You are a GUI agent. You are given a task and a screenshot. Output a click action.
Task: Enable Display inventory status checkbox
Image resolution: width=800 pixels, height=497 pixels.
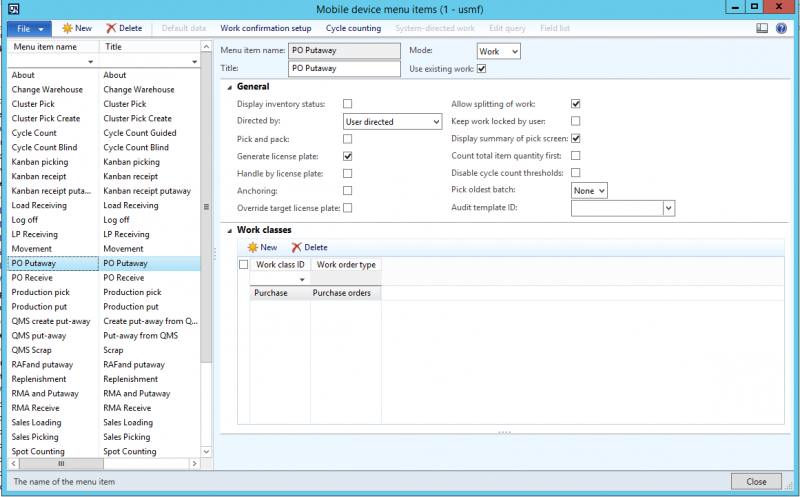pyautogui.click(x=347, y=104)
